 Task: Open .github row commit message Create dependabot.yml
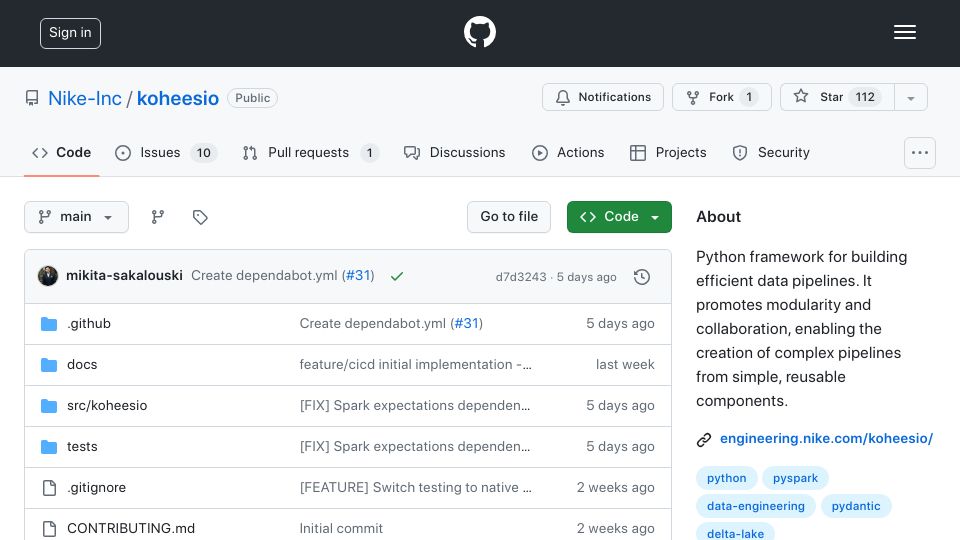point(373,323)
